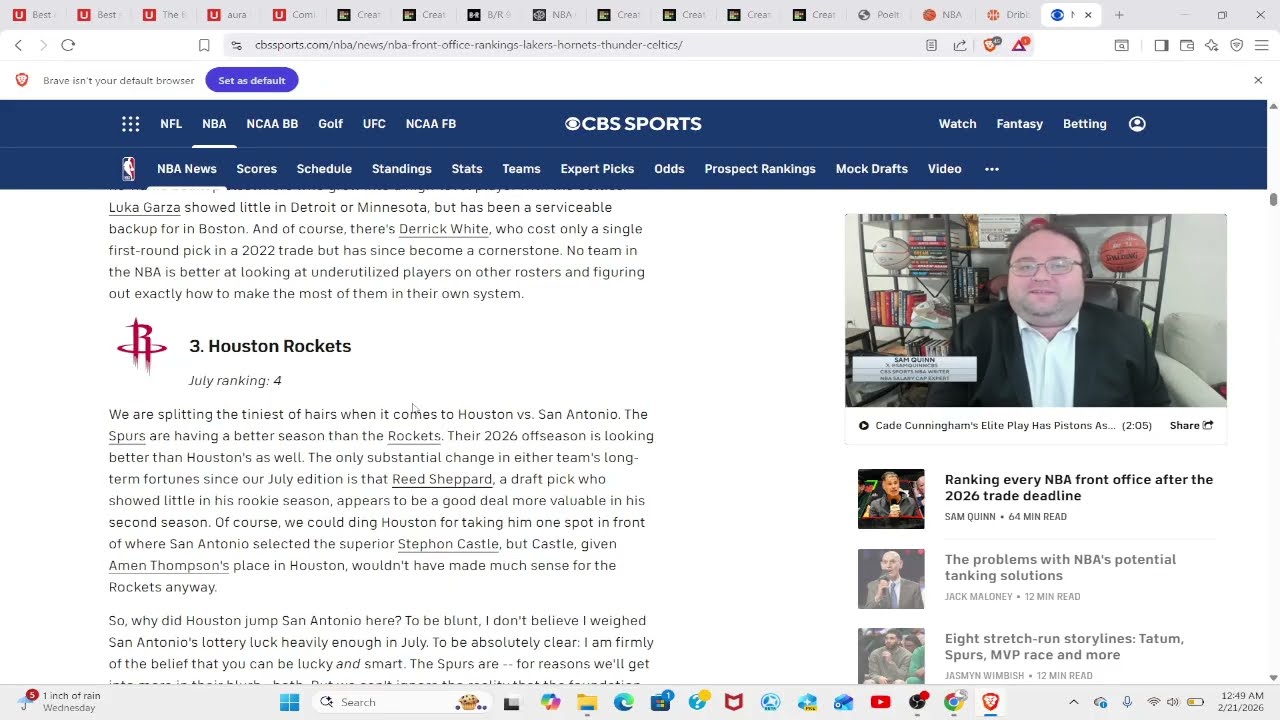Bookmark this page with the bookmark icon
This screenshot has width=1280, height=720.
tap(204, 45)
